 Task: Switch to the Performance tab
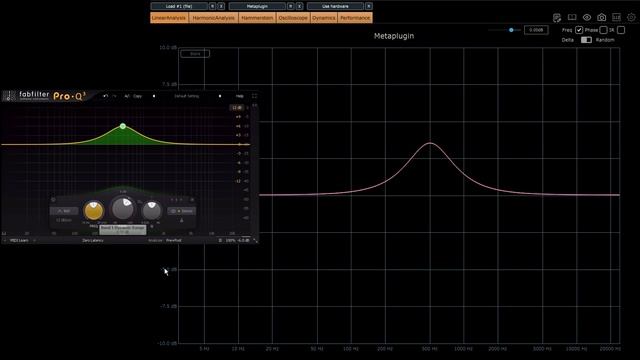355,18
